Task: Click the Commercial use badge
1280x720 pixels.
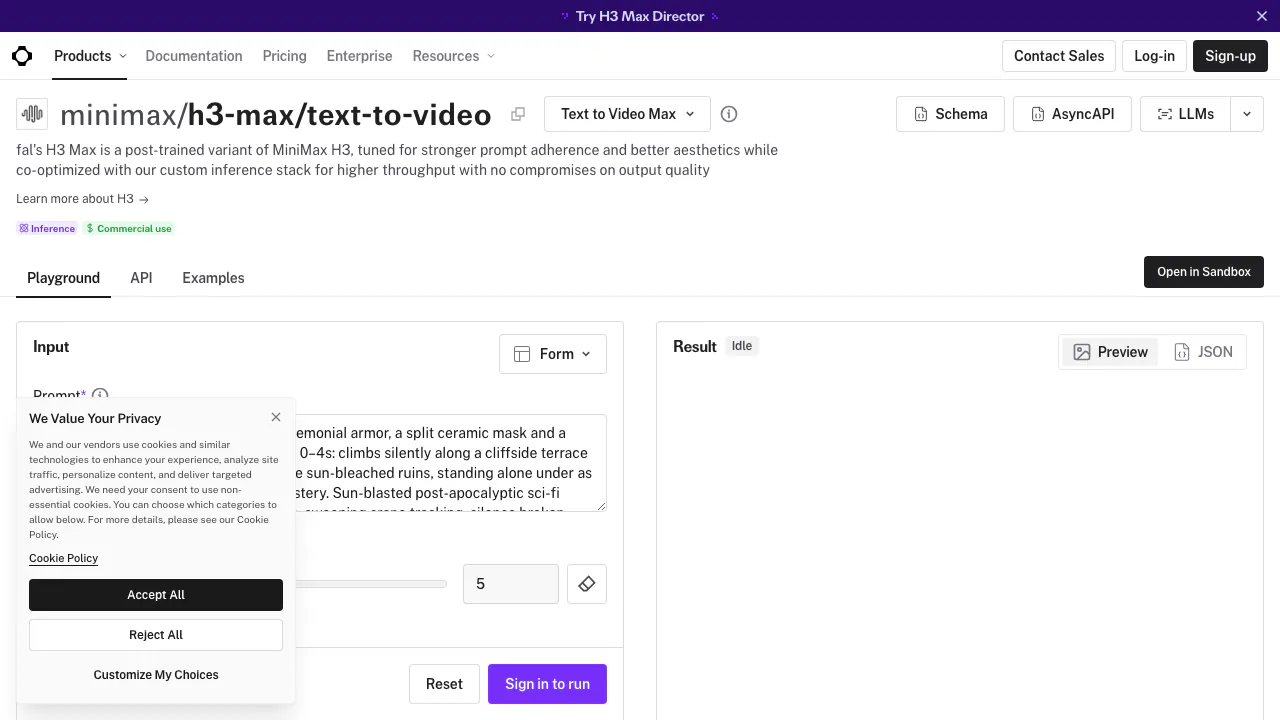Action: point(129,229)
